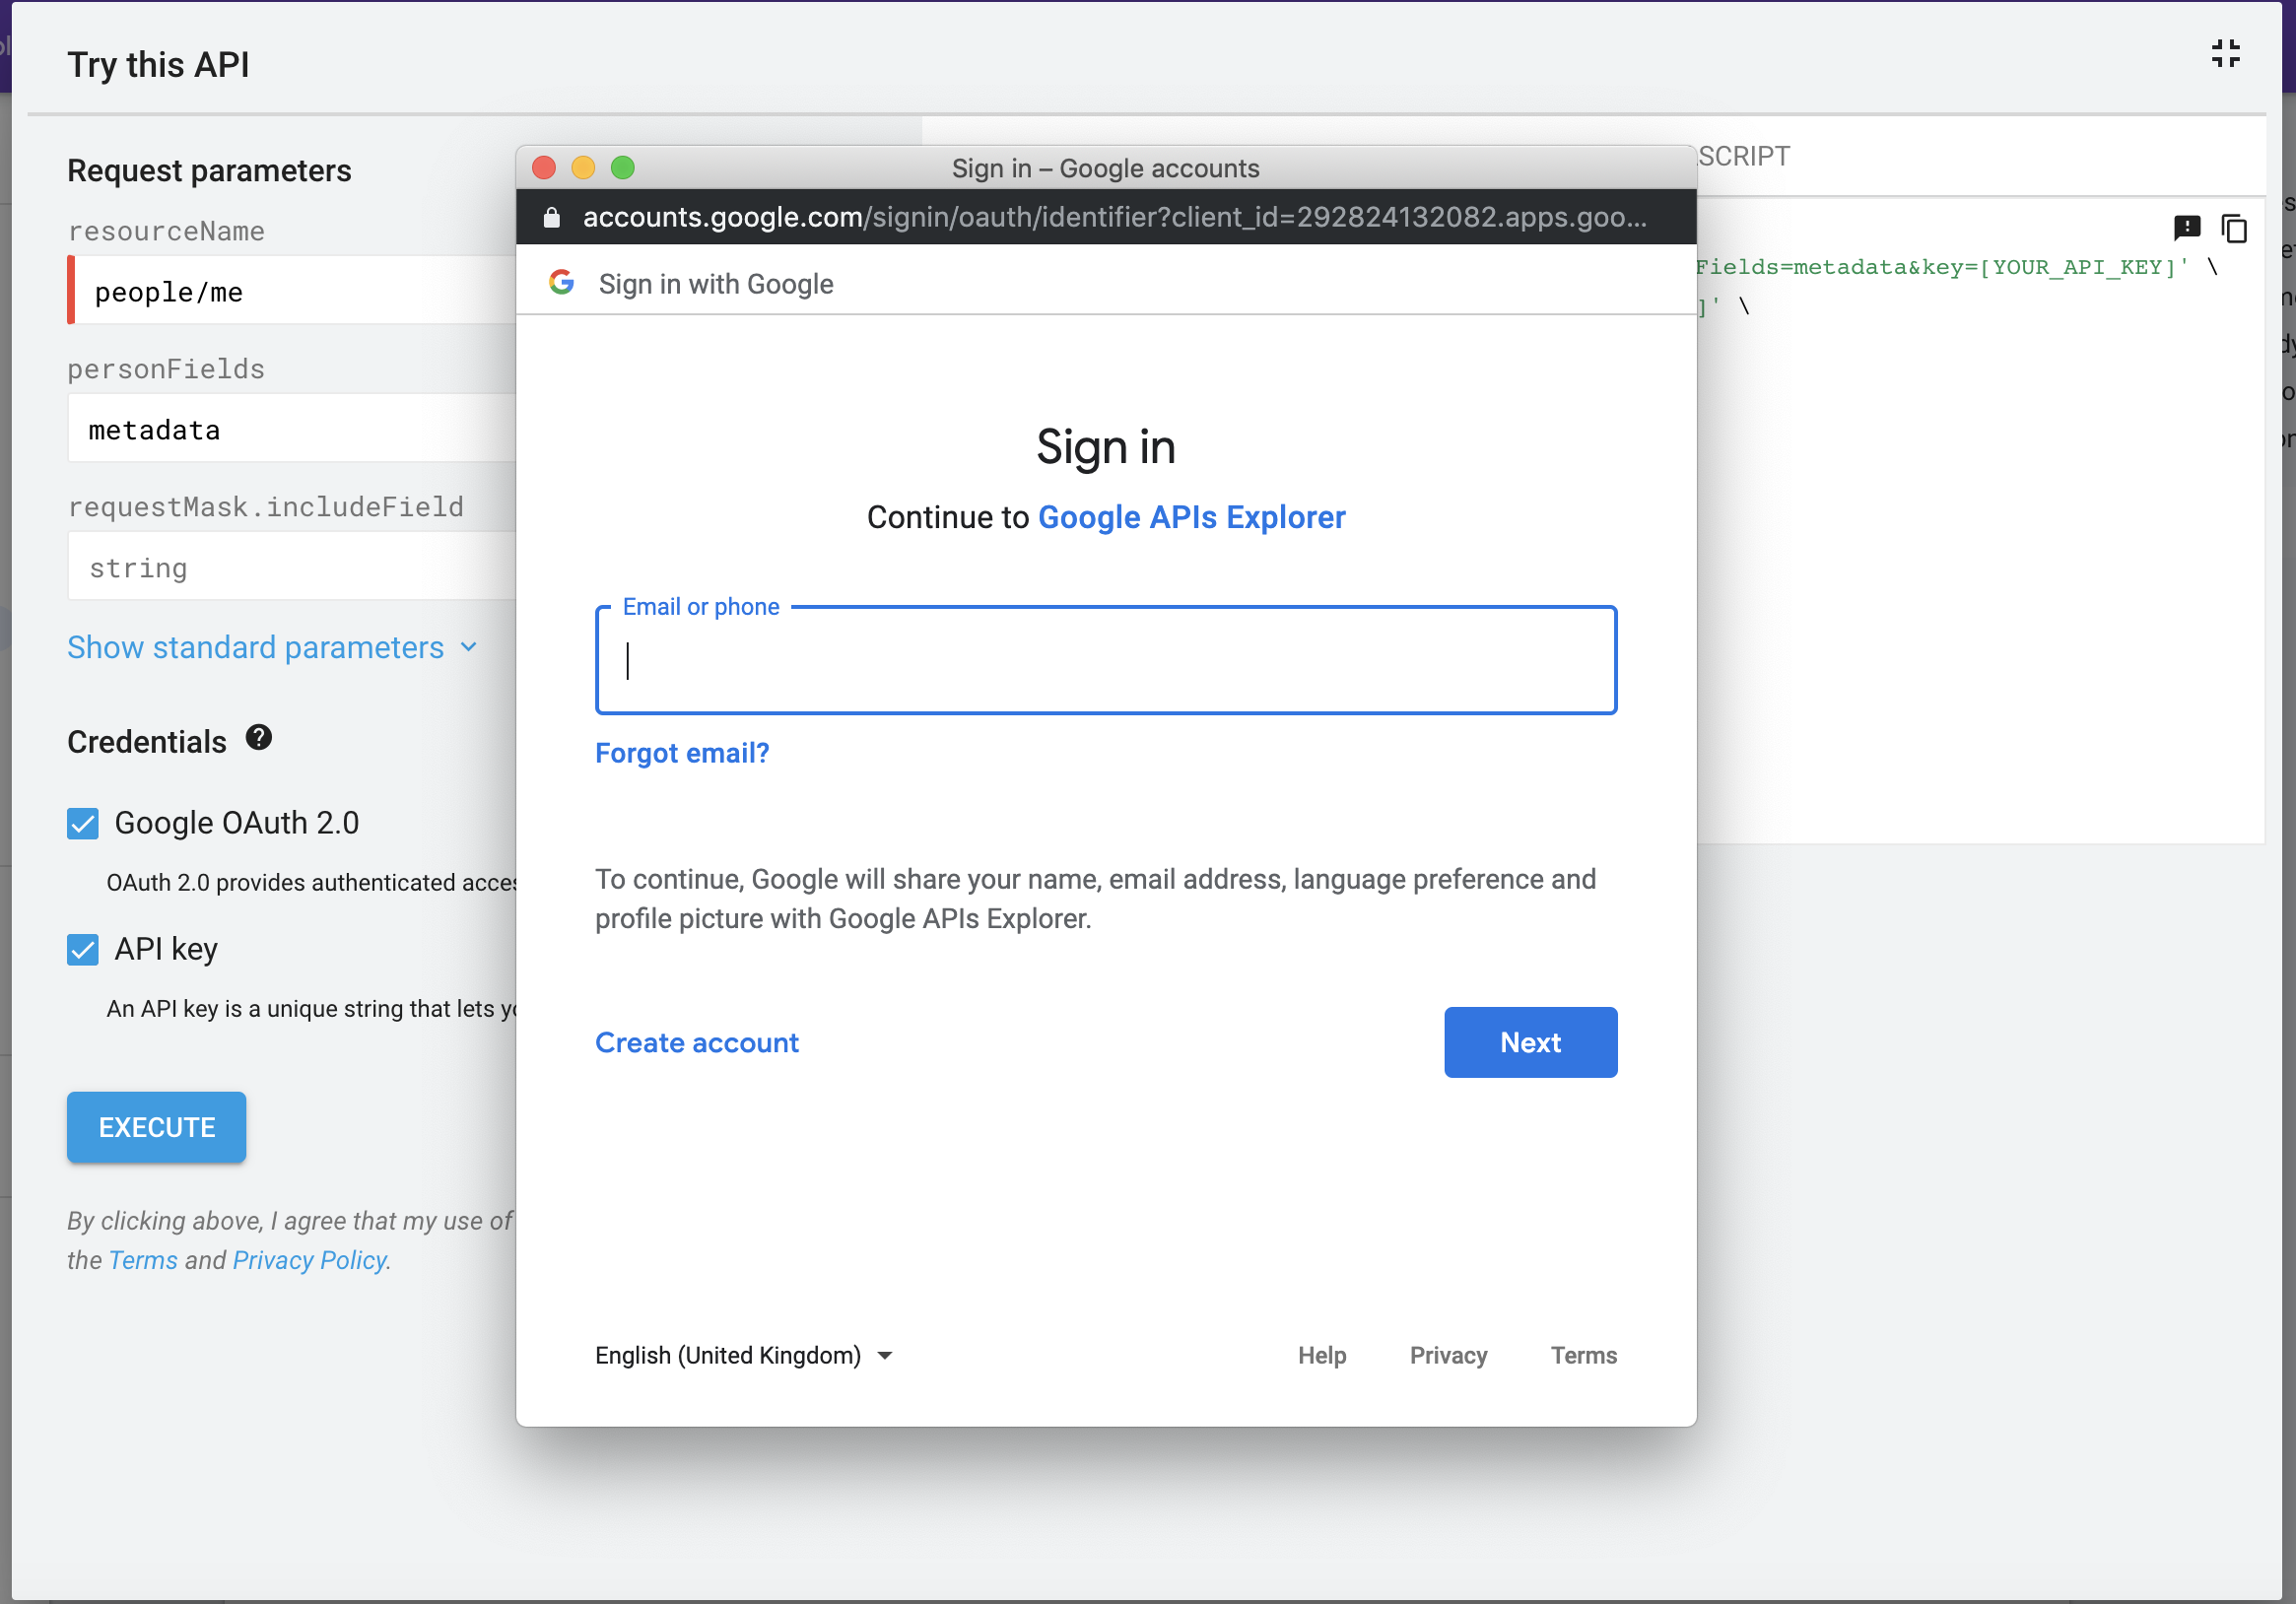The height and width of the screenshot is (1604, 2296).
Task: Click the report feedback icon
Action: 2187,228
